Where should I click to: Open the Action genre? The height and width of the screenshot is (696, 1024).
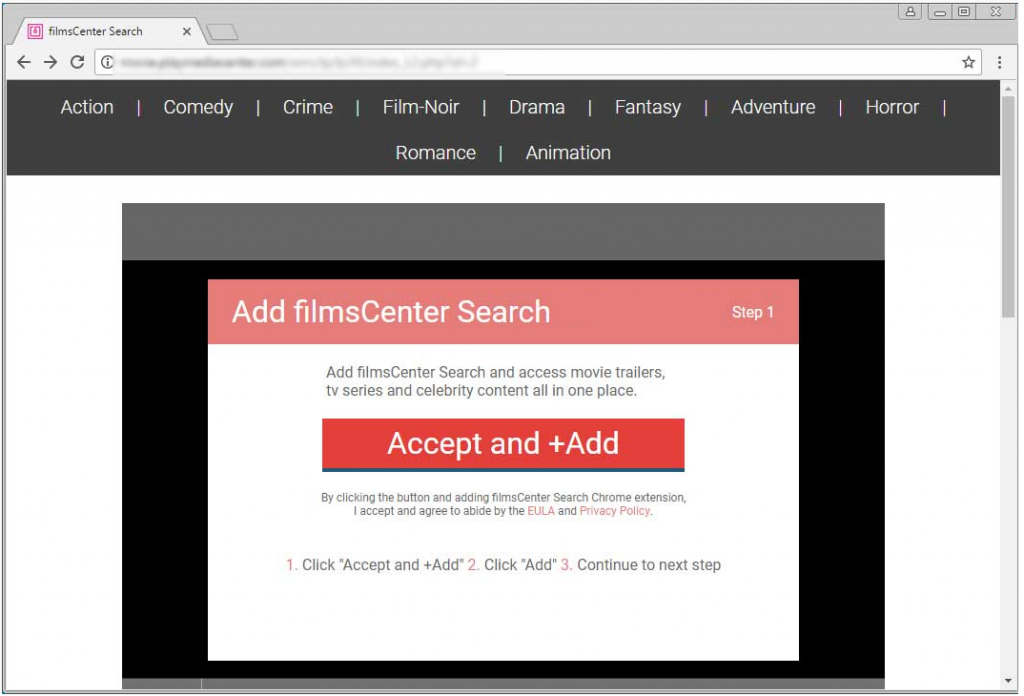pos(87,107)
